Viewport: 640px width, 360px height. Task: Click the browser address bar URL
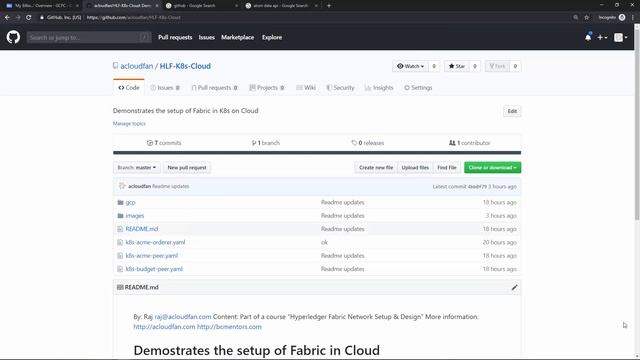click(133, 18)
